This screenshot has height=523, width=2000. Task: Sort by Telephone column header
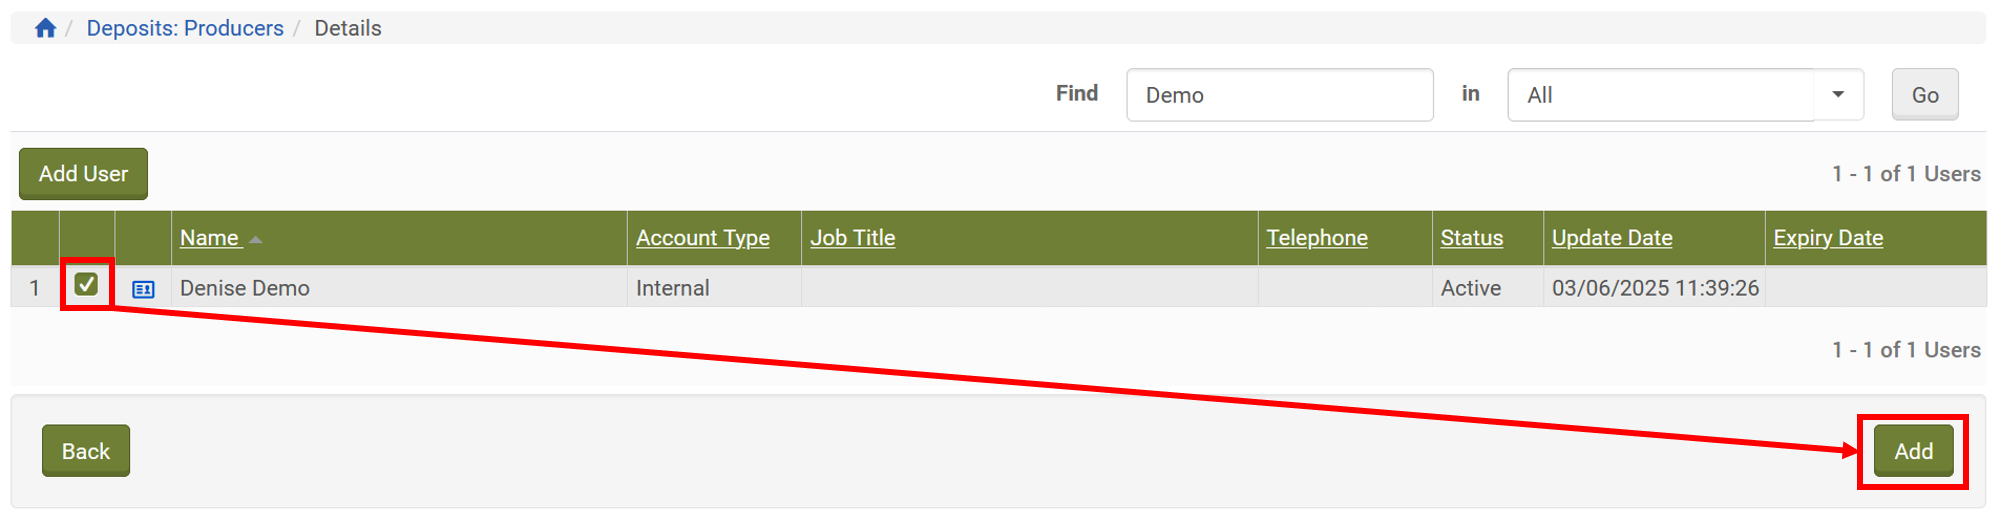click(x=1316, y=238)
